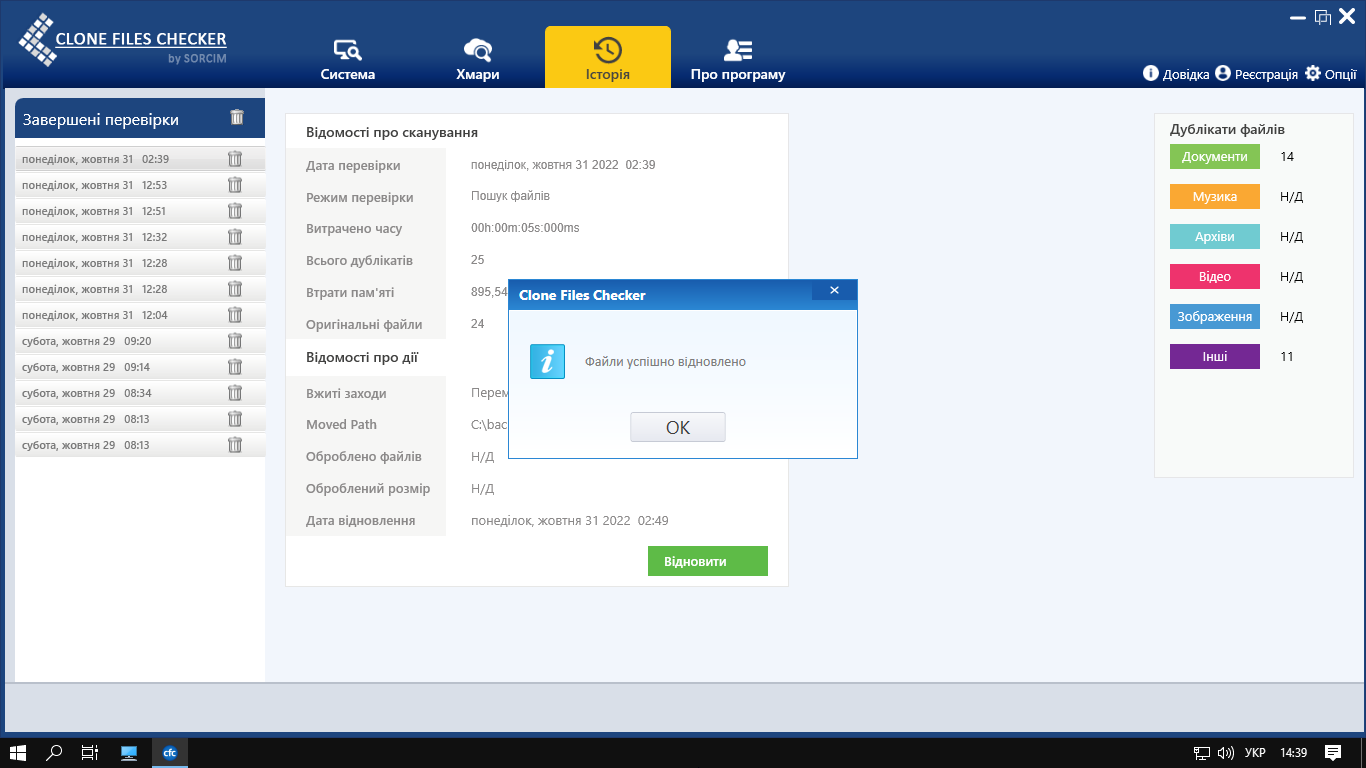Image resolution: width=1366 pixels, height=768 pixels.
Task: Confirm the dialog with OK
Action: click(677, 427)
